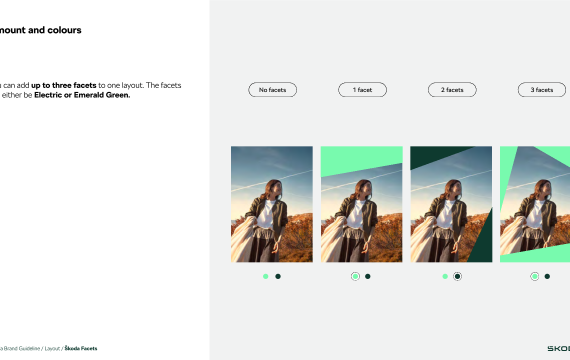Select Emerald Green dot under 1 facet image
Viewport: 570px width, 360px height.
click(368, 276)
